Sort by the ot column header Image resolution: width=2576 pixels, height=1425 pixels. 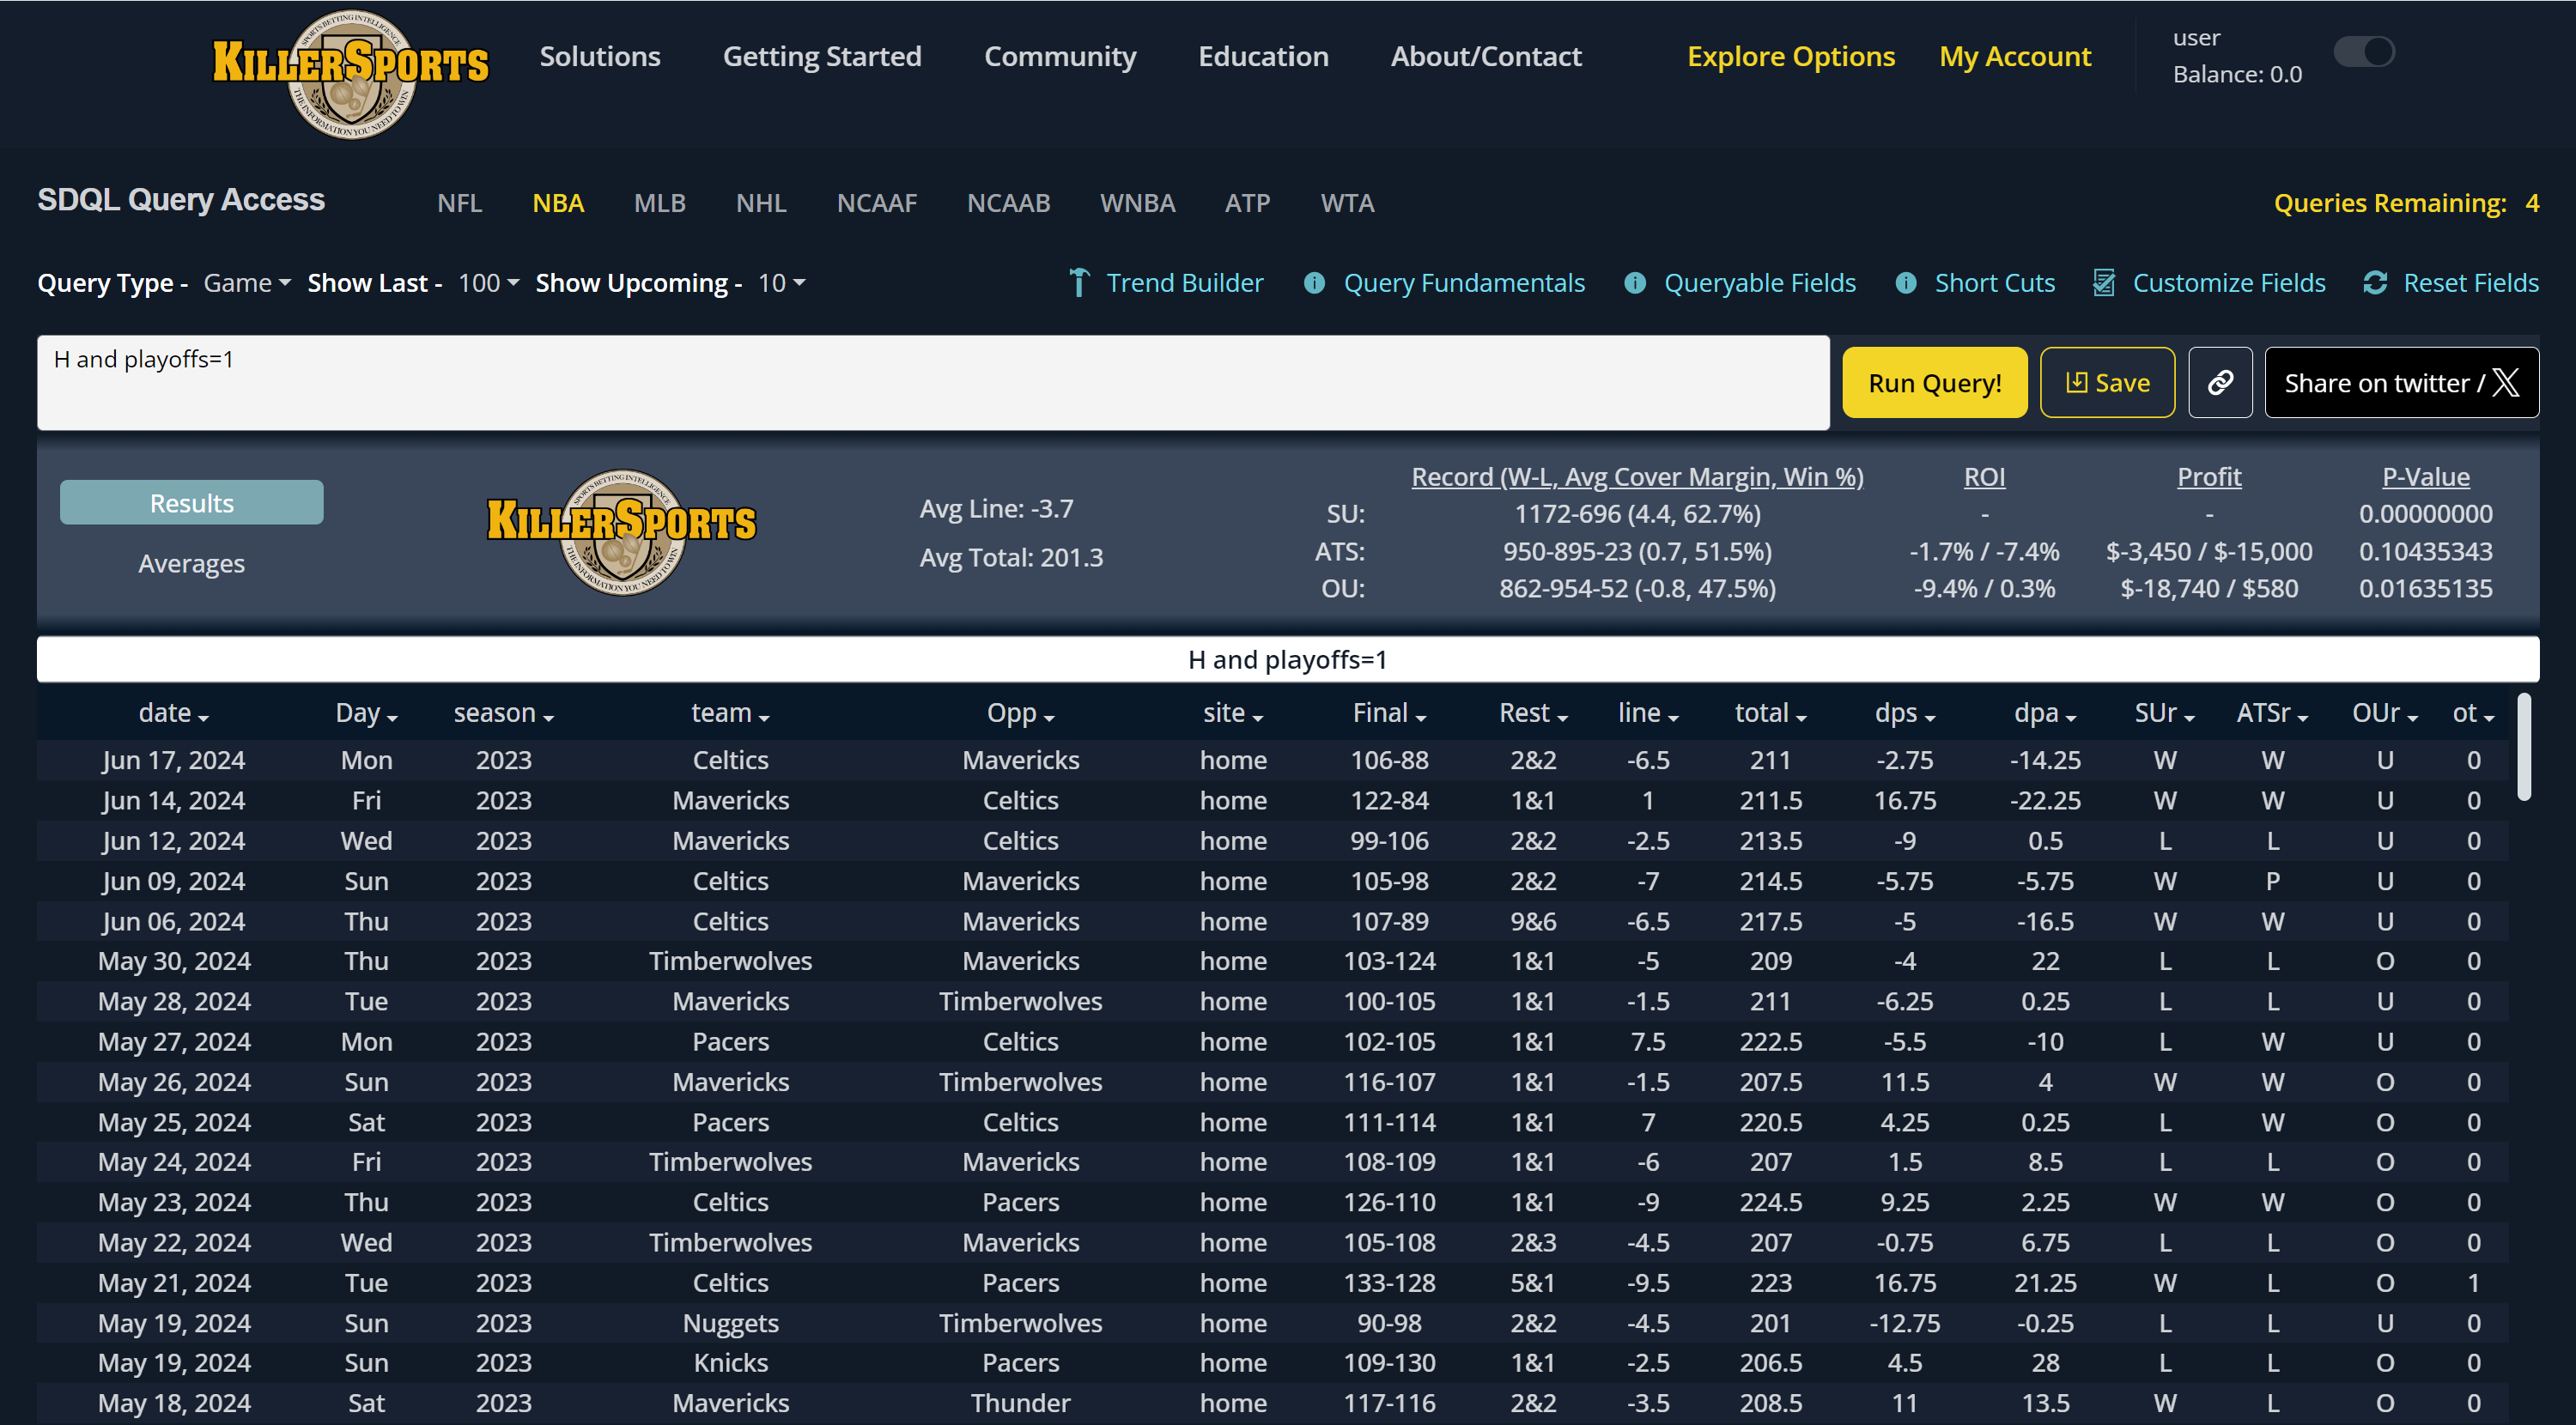click(2473, 713)
